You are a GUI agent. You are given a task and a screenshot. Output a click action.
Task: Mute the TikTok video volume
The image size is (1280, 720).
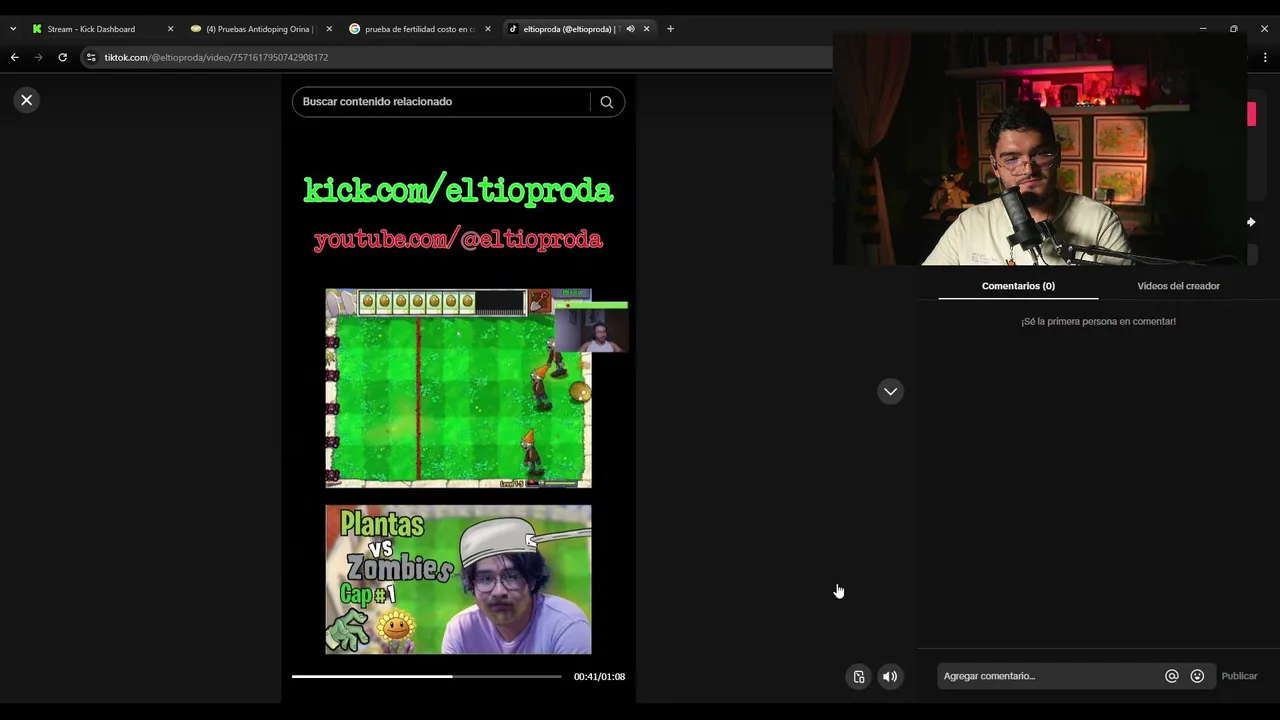890,677
